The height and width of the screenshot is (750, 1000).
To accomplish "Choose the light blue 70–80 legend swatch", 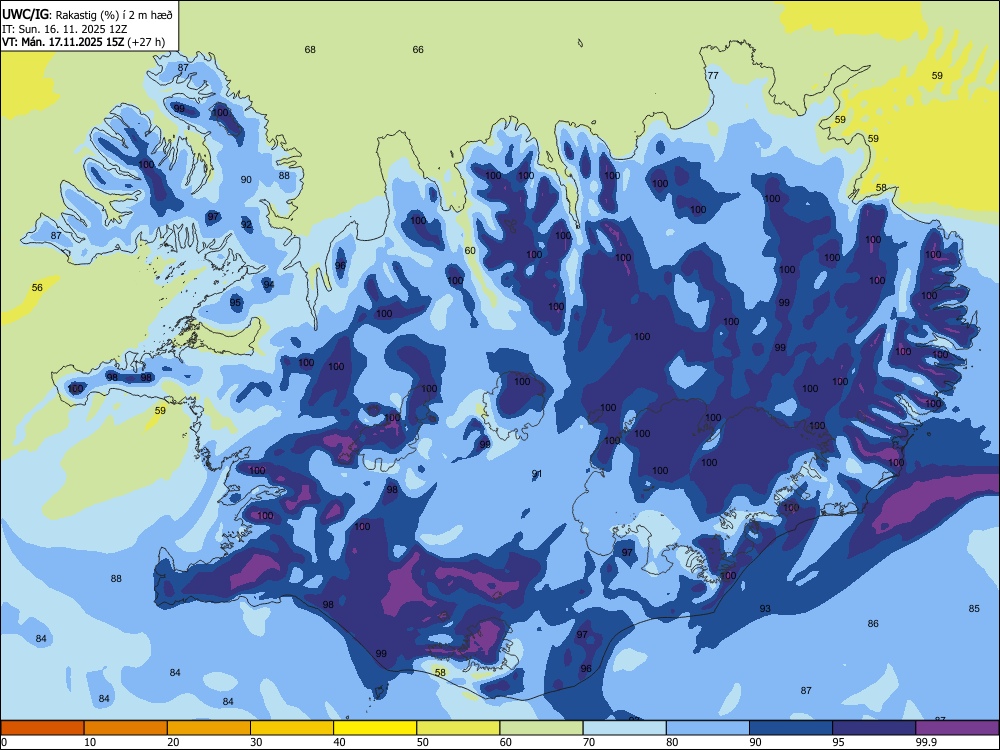I will click(625, 728).
